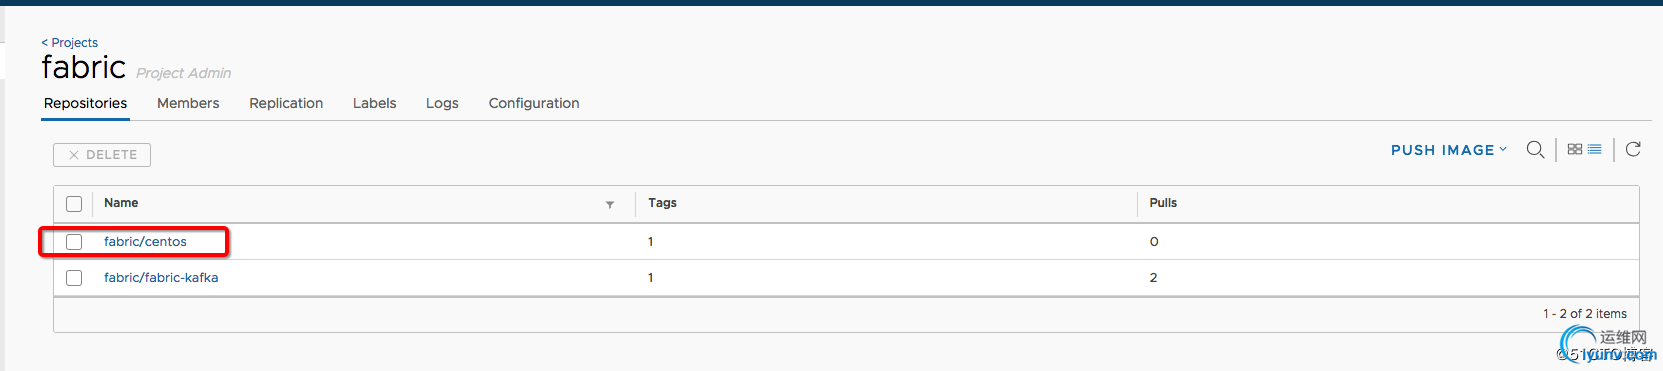The image size is (1663, 371).
Task: Open the Configuration tab
Action: coord(534,103)
